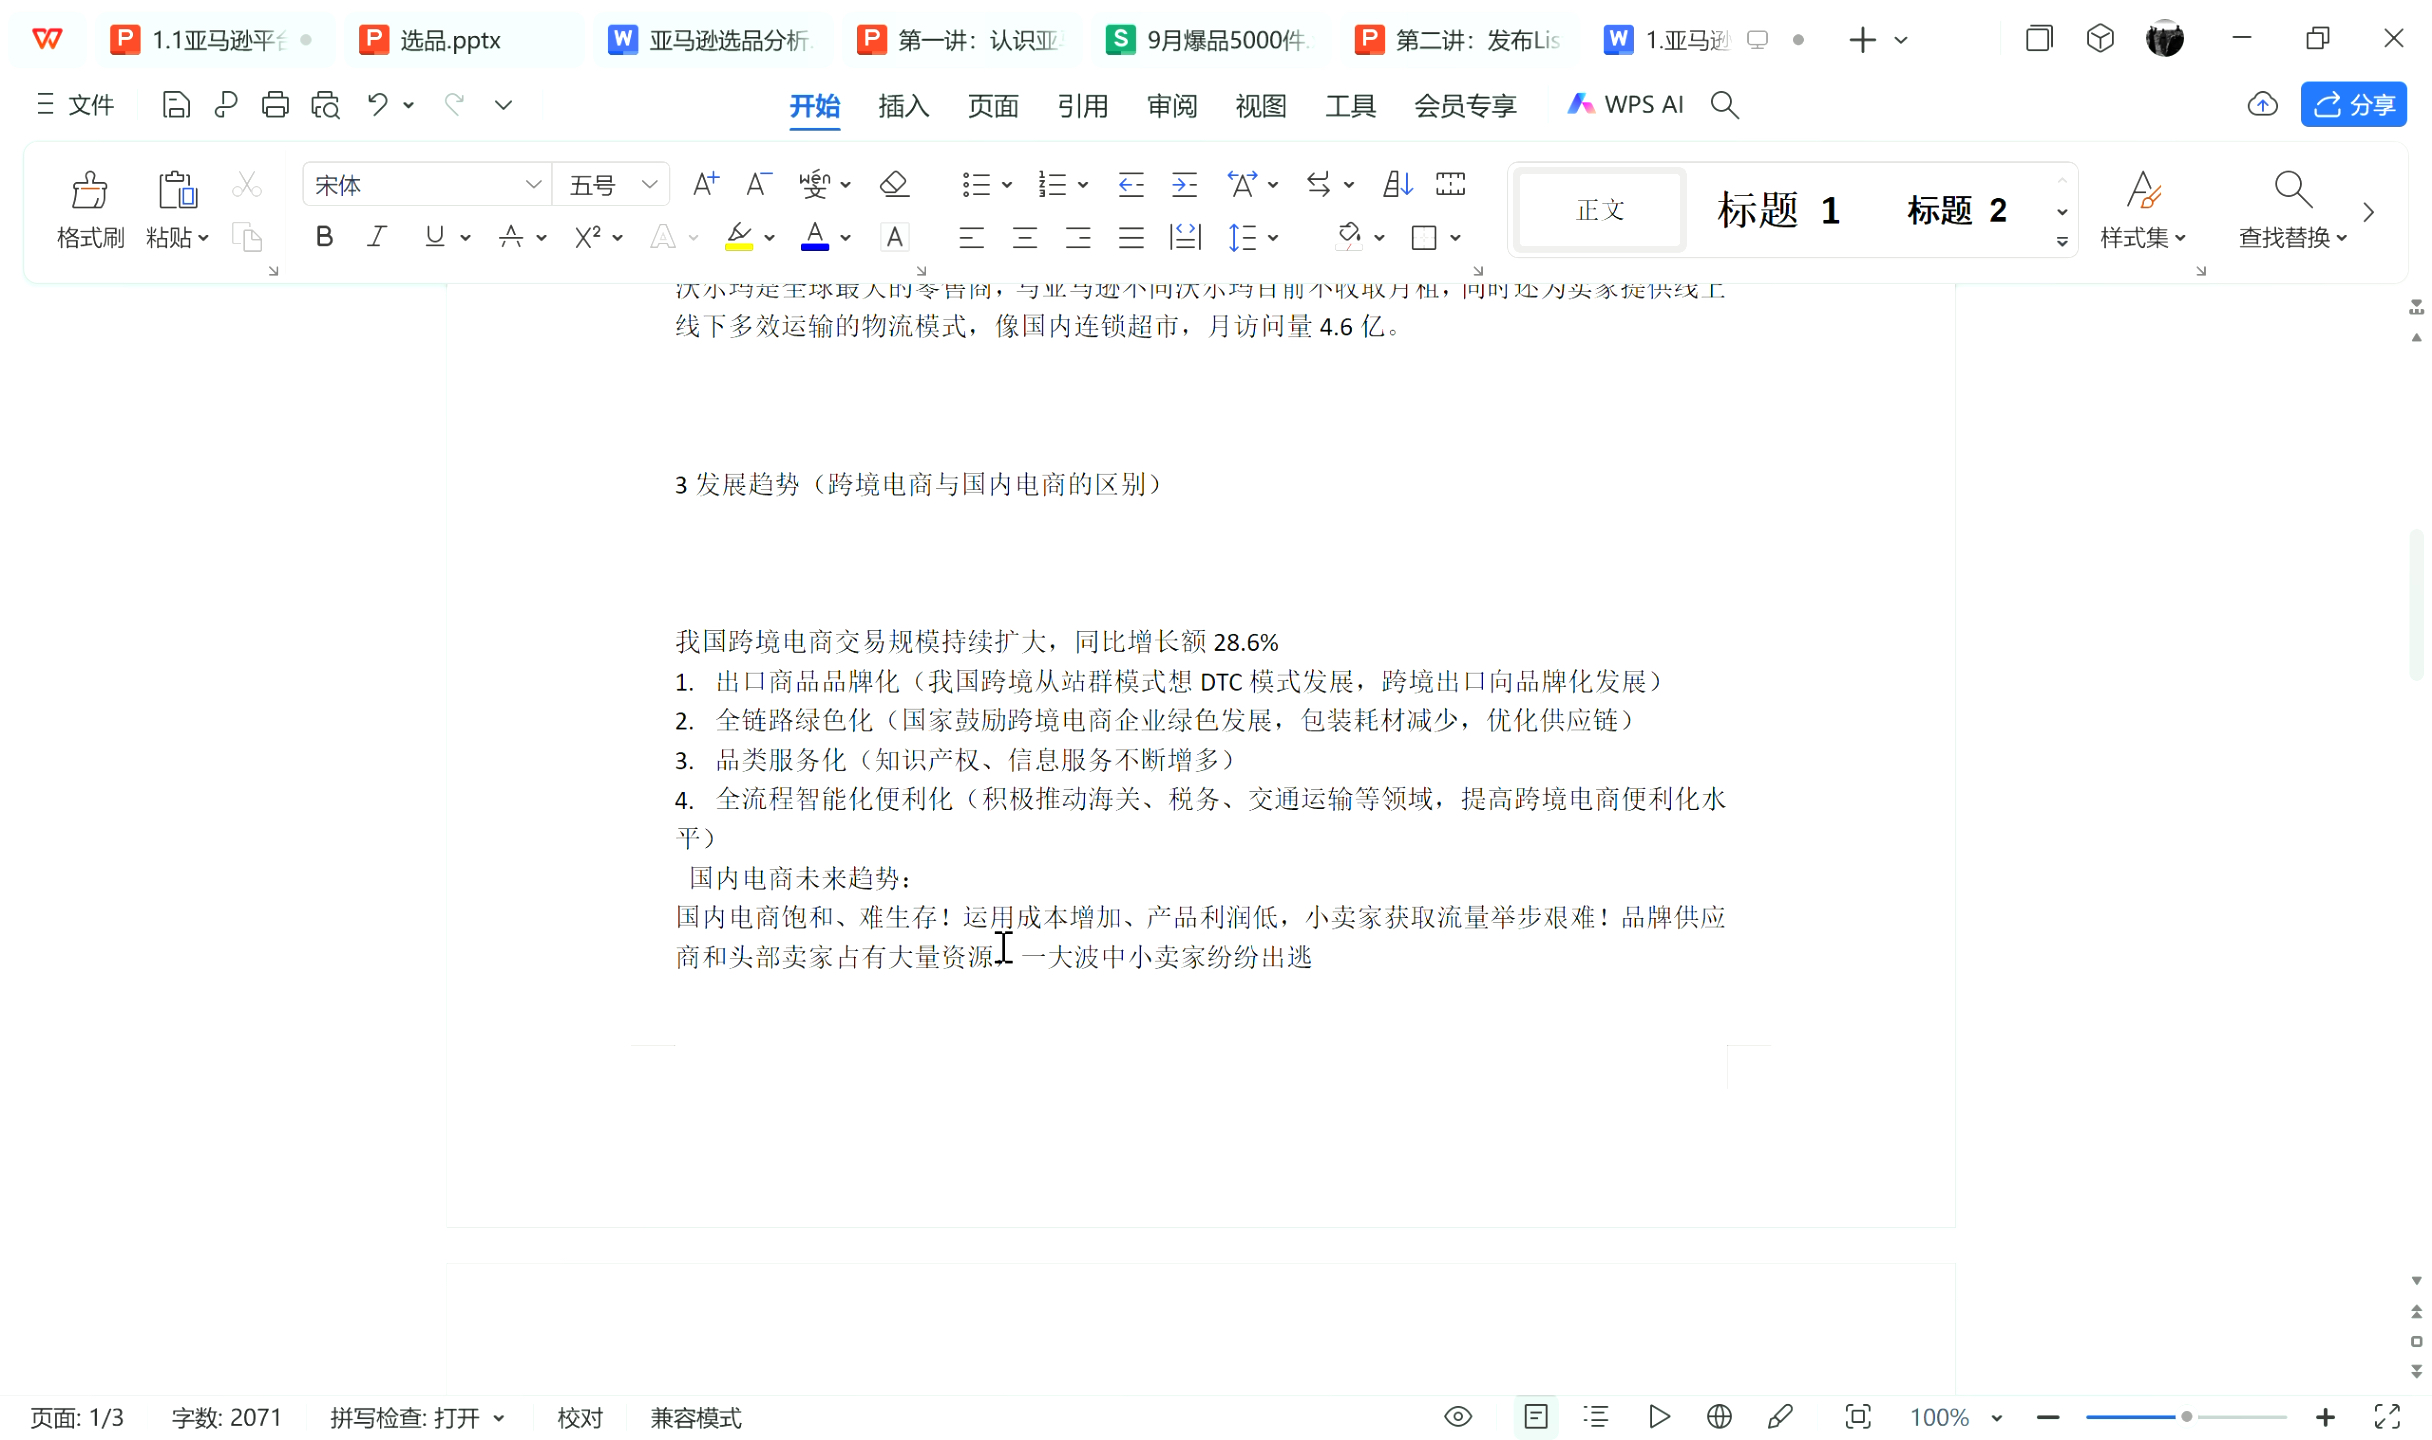This screenshot has height=1440, width=2432.
Task: Click the Paste (粘贴) clipboard icon
Action: pyautogui.click(x=177, y=190)
